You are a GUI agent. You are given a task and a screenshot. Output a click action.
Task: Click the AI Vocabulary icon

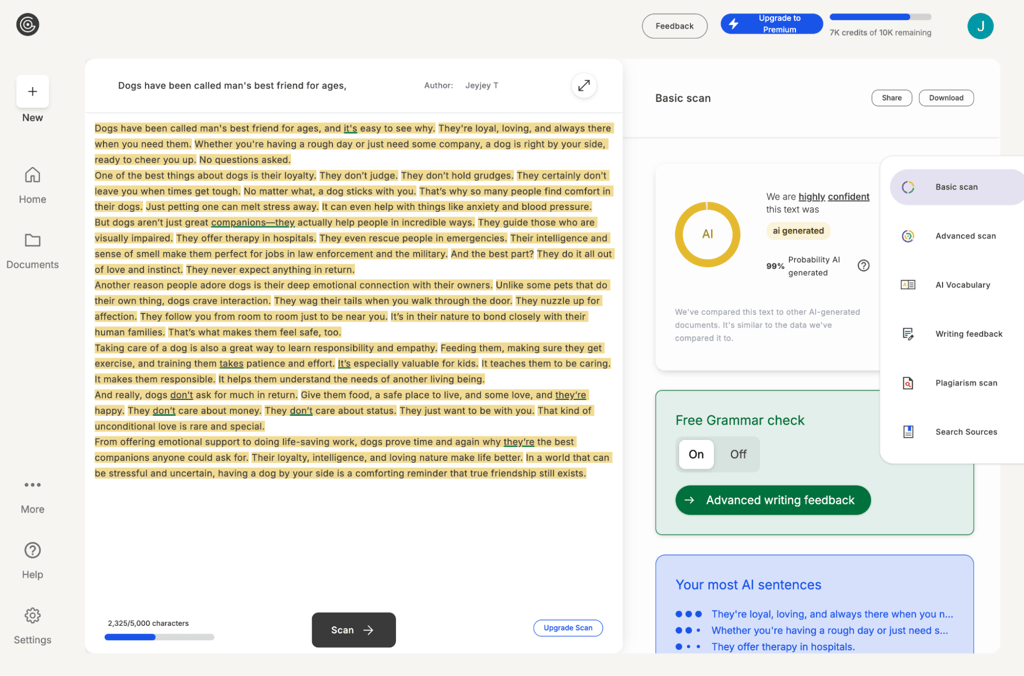point(908,285)
